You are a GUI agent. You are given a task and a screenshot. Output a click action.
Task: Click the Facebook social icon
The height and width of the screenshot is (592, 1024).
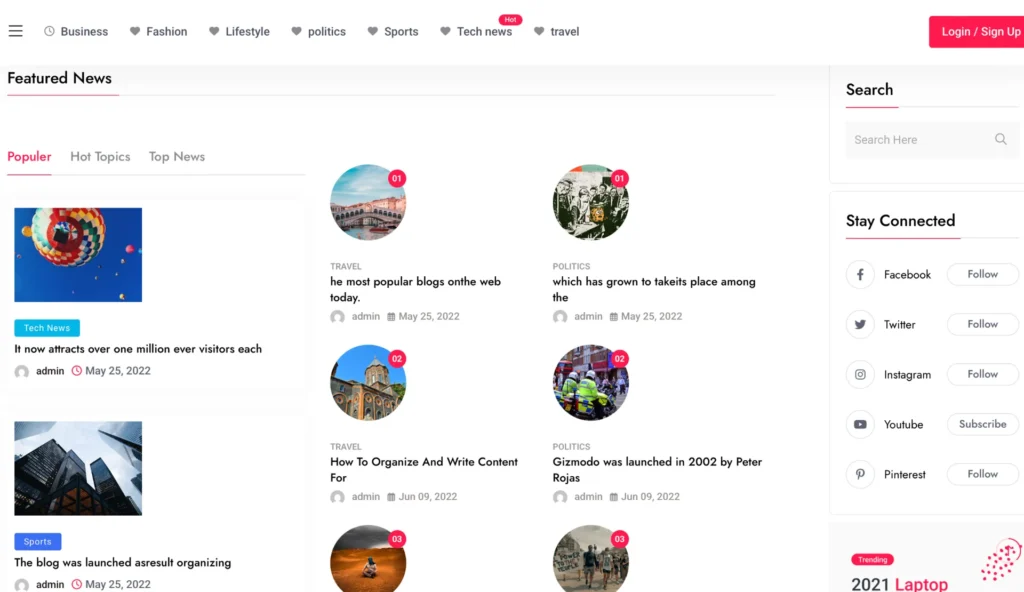tap(860, 275)
